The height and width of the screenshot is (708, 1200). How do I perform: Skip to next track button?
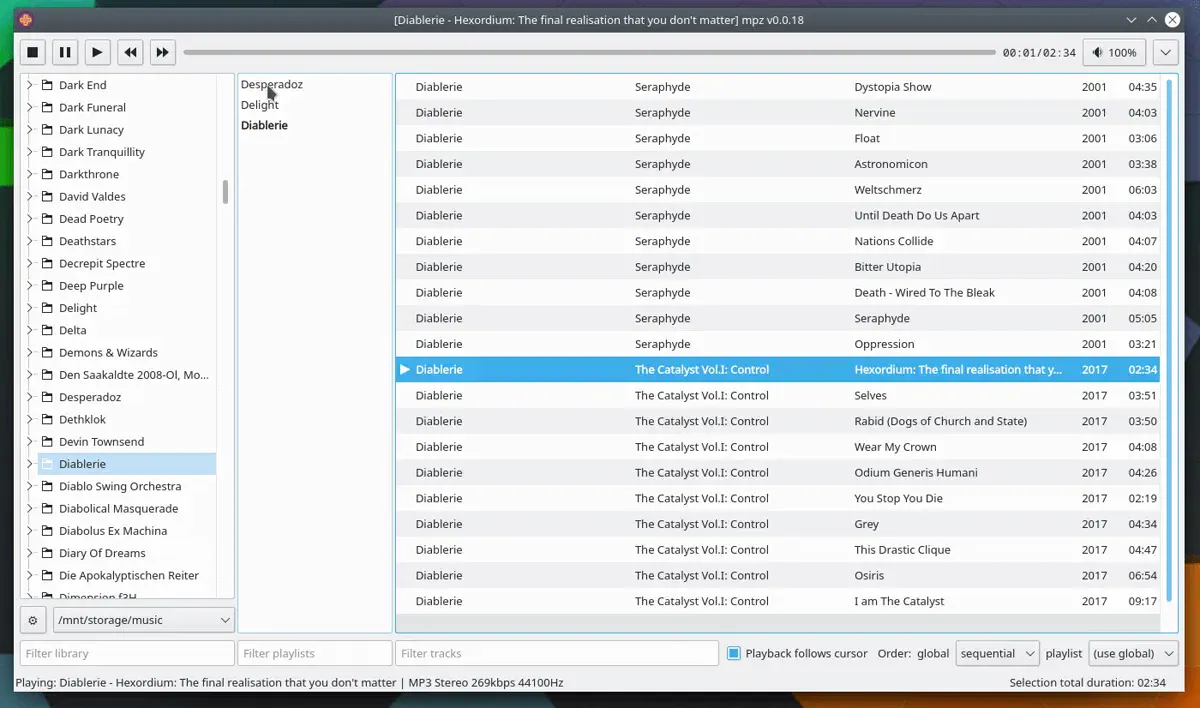tap(162, 53)
